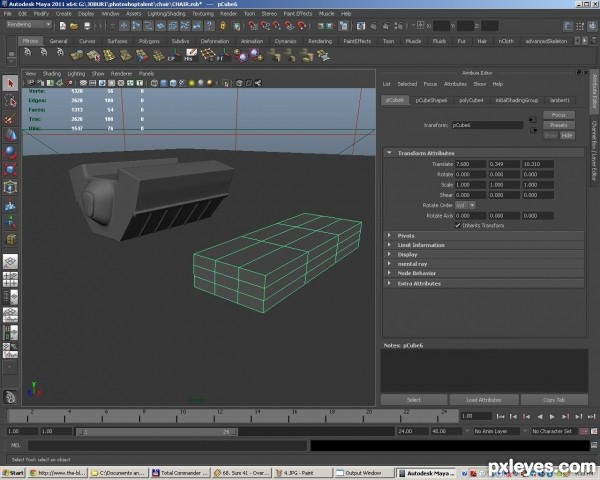Activate the Move tool cone icon

[x=10, y=135]
